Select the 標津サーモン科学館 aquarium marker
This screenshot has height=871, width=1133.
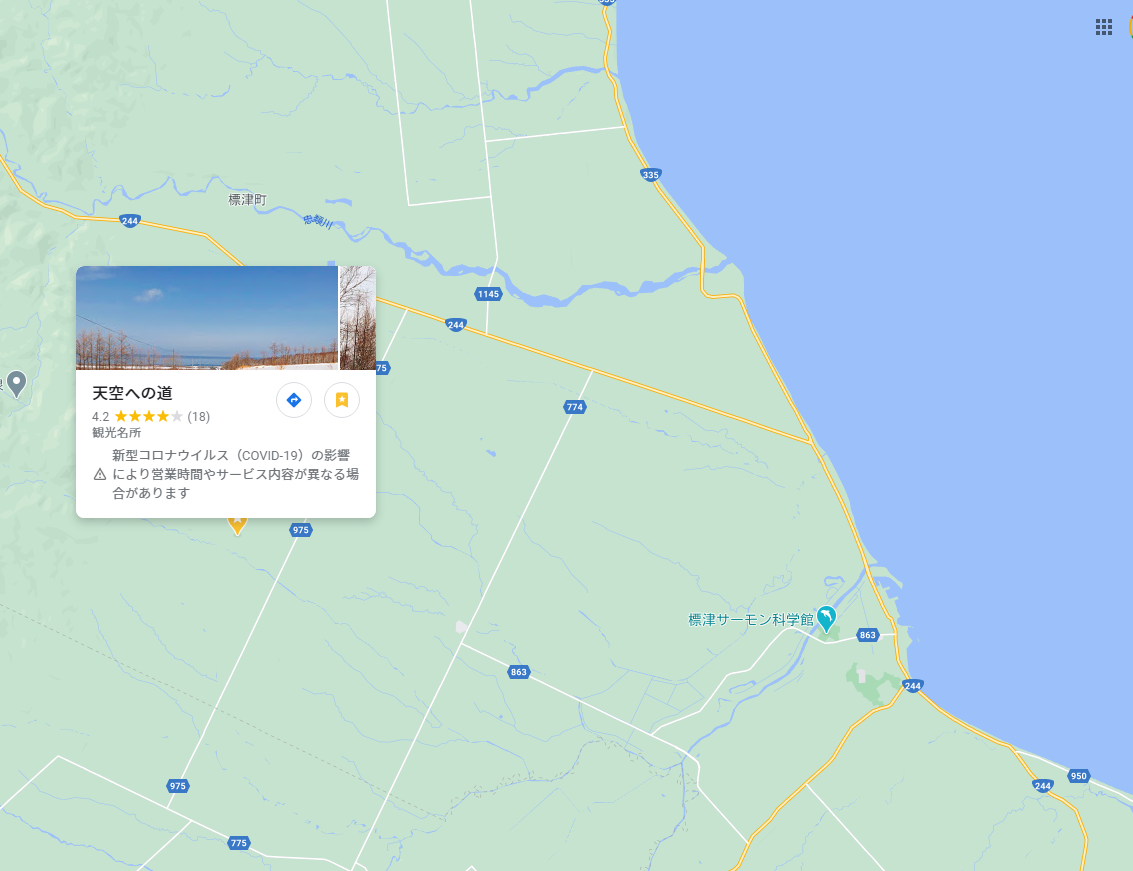pyautogui.click(x=826, y=619)
